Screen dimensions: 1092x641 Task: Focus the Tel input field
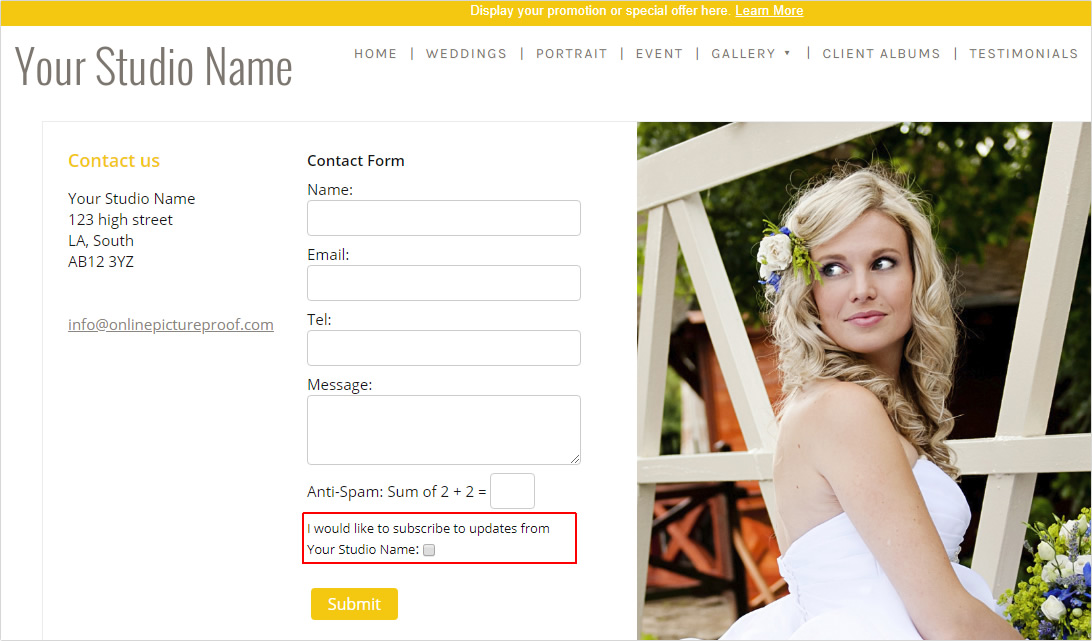pyautogui.click(x=444, y=348)
